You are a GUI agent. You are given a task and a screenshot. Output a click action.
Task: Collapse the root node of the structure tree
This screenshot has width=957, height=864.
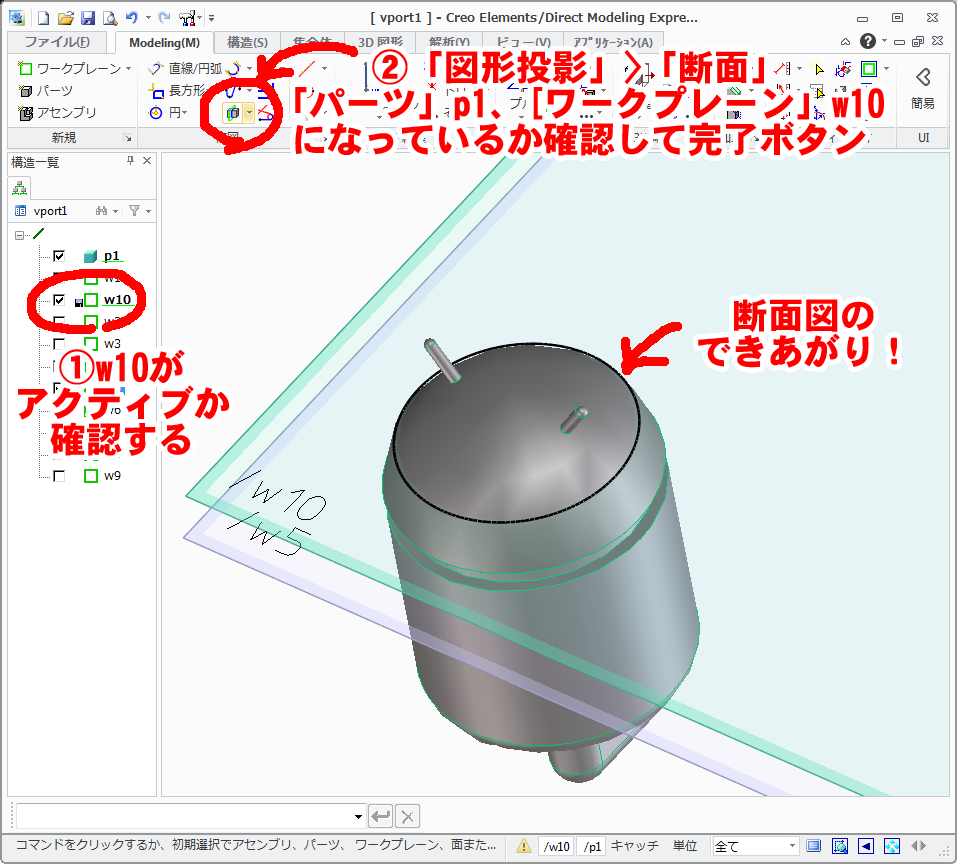point(19,235)
